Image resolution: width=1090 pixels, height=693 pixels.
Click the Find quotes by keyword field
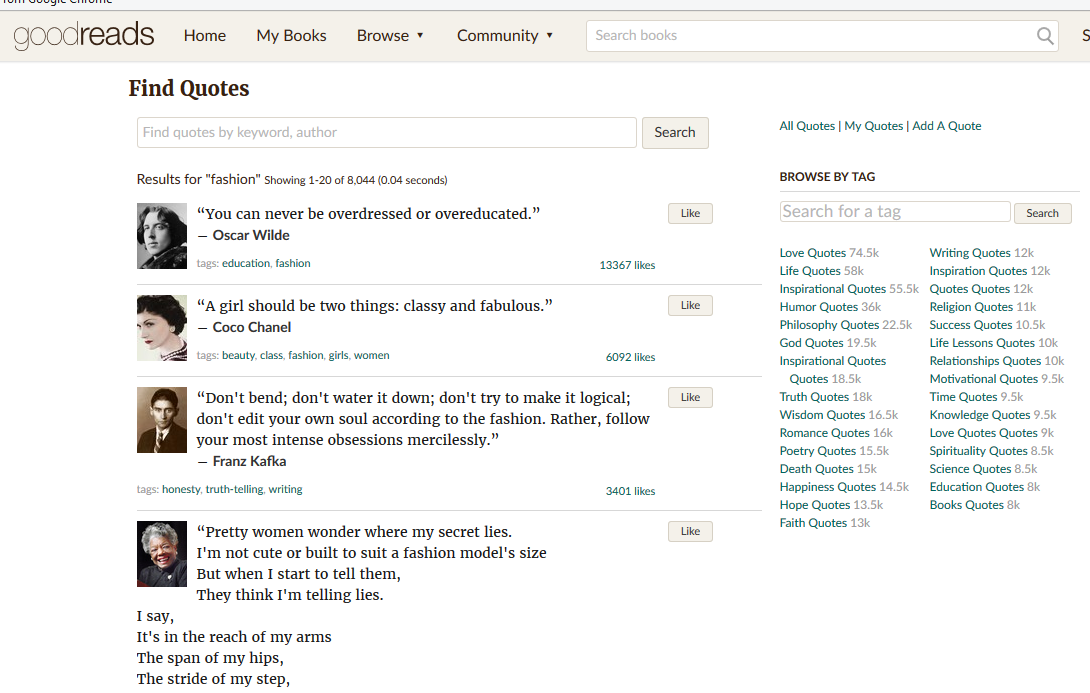[387, 132]
